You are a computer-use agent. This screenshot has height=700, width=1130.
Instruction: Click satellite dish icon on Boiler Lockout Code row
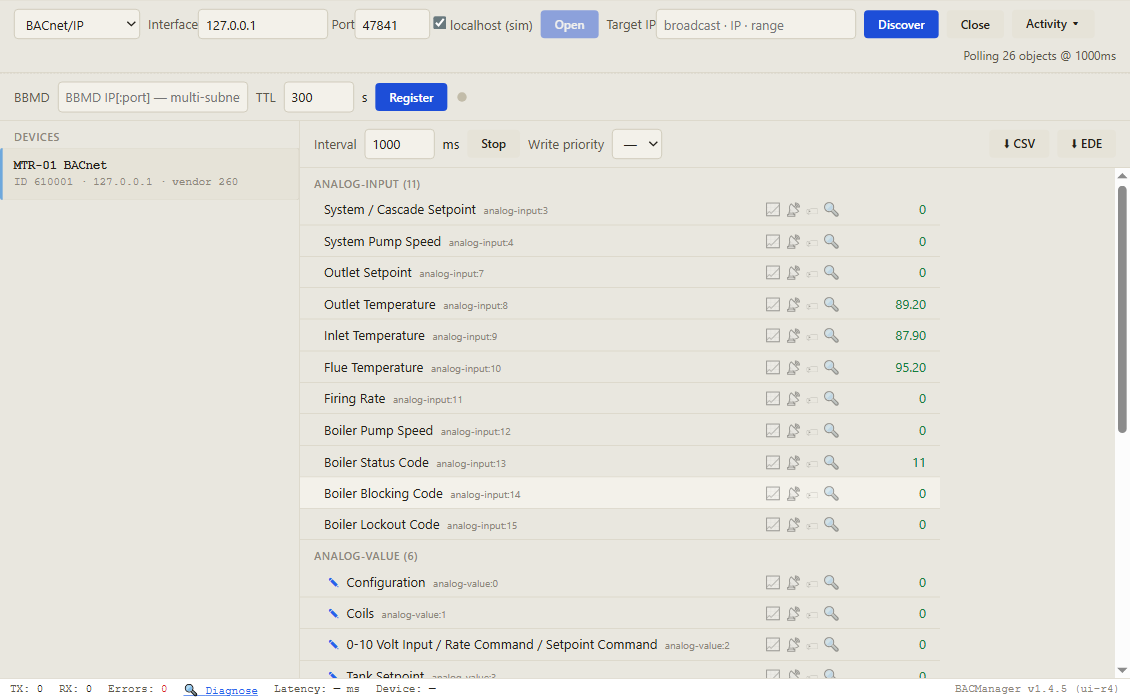coord(793,525)
